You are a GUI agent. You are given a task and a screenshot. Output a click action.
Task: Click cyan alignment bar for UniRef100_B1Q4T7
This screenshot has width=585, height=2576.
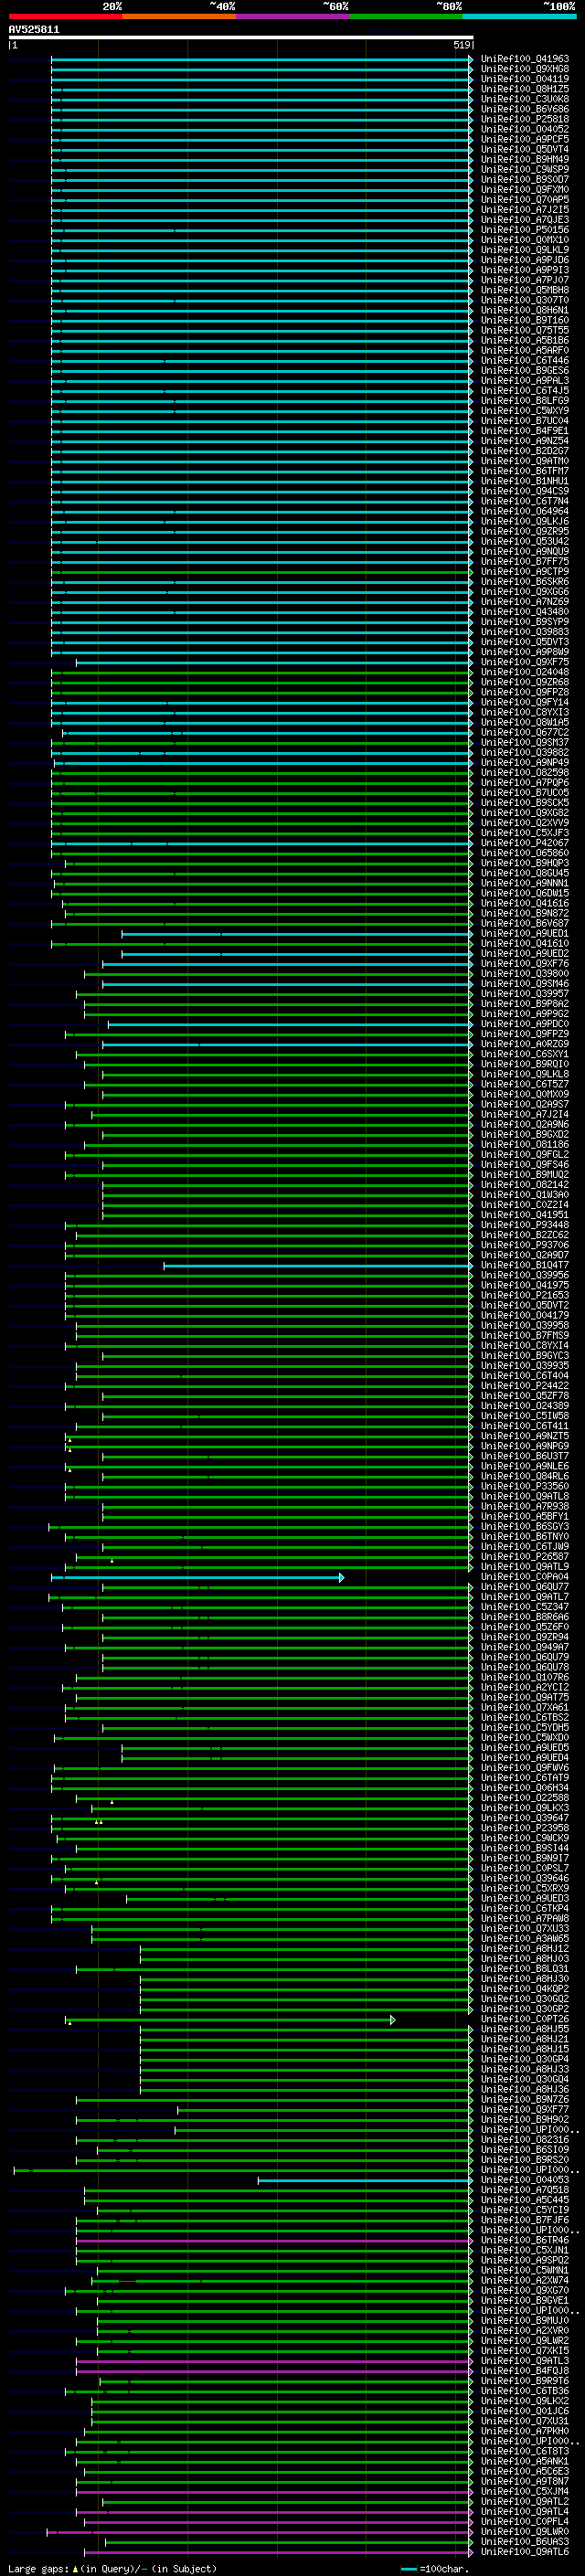318,1266
